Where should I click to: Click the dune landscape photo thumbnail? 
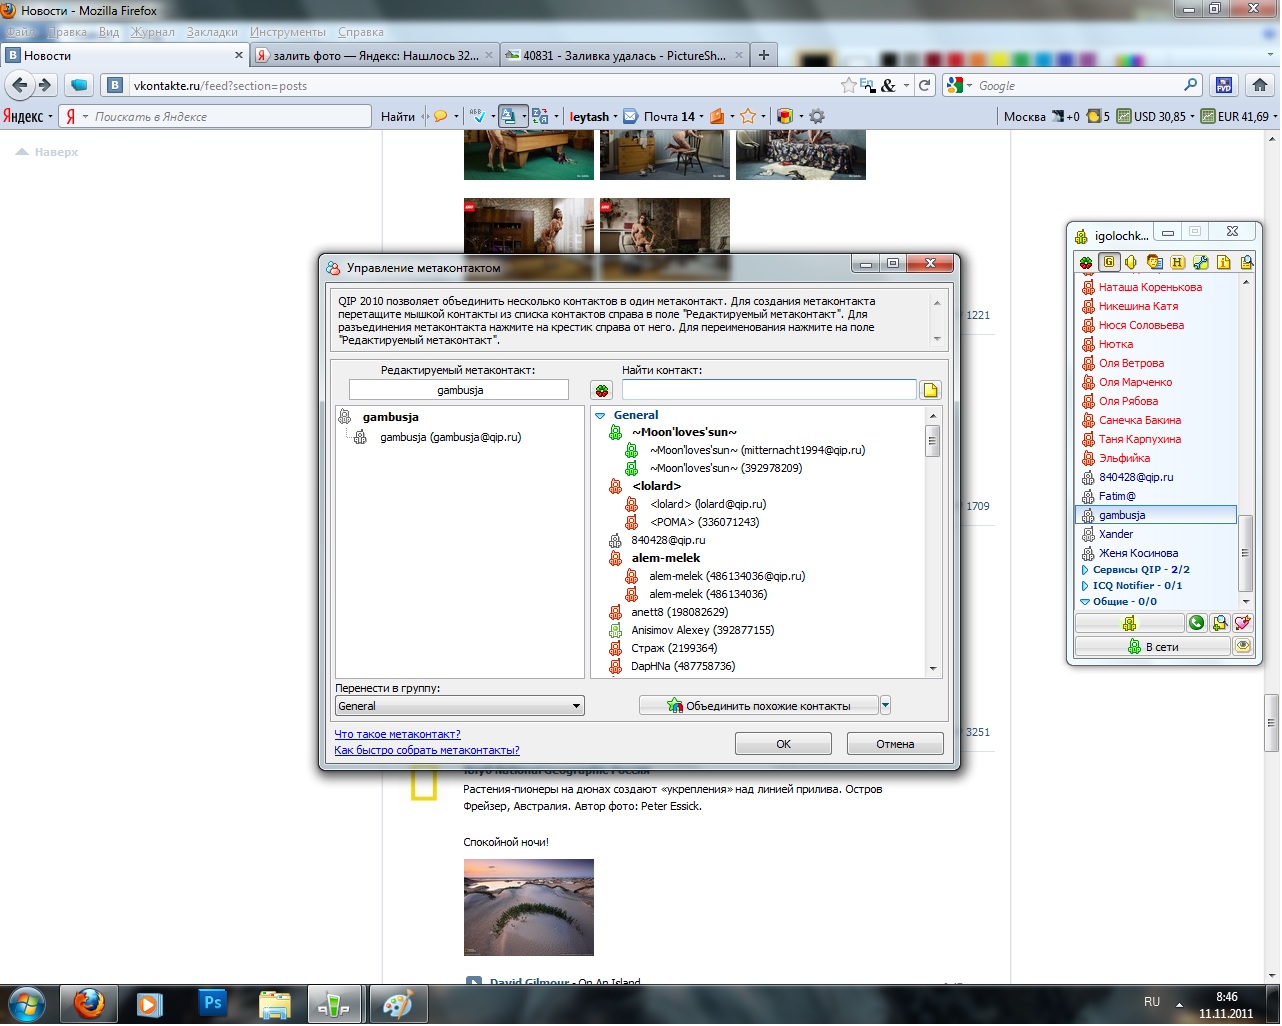point(529,907)
